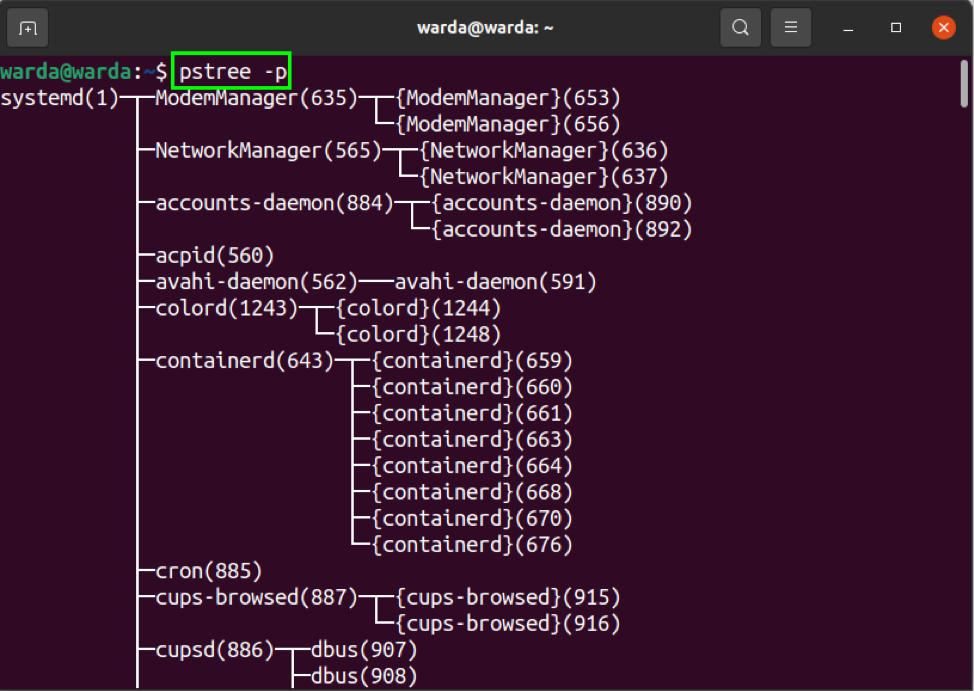
Task: Click the pstree -p command text
Action: click(x=232, y=72)
